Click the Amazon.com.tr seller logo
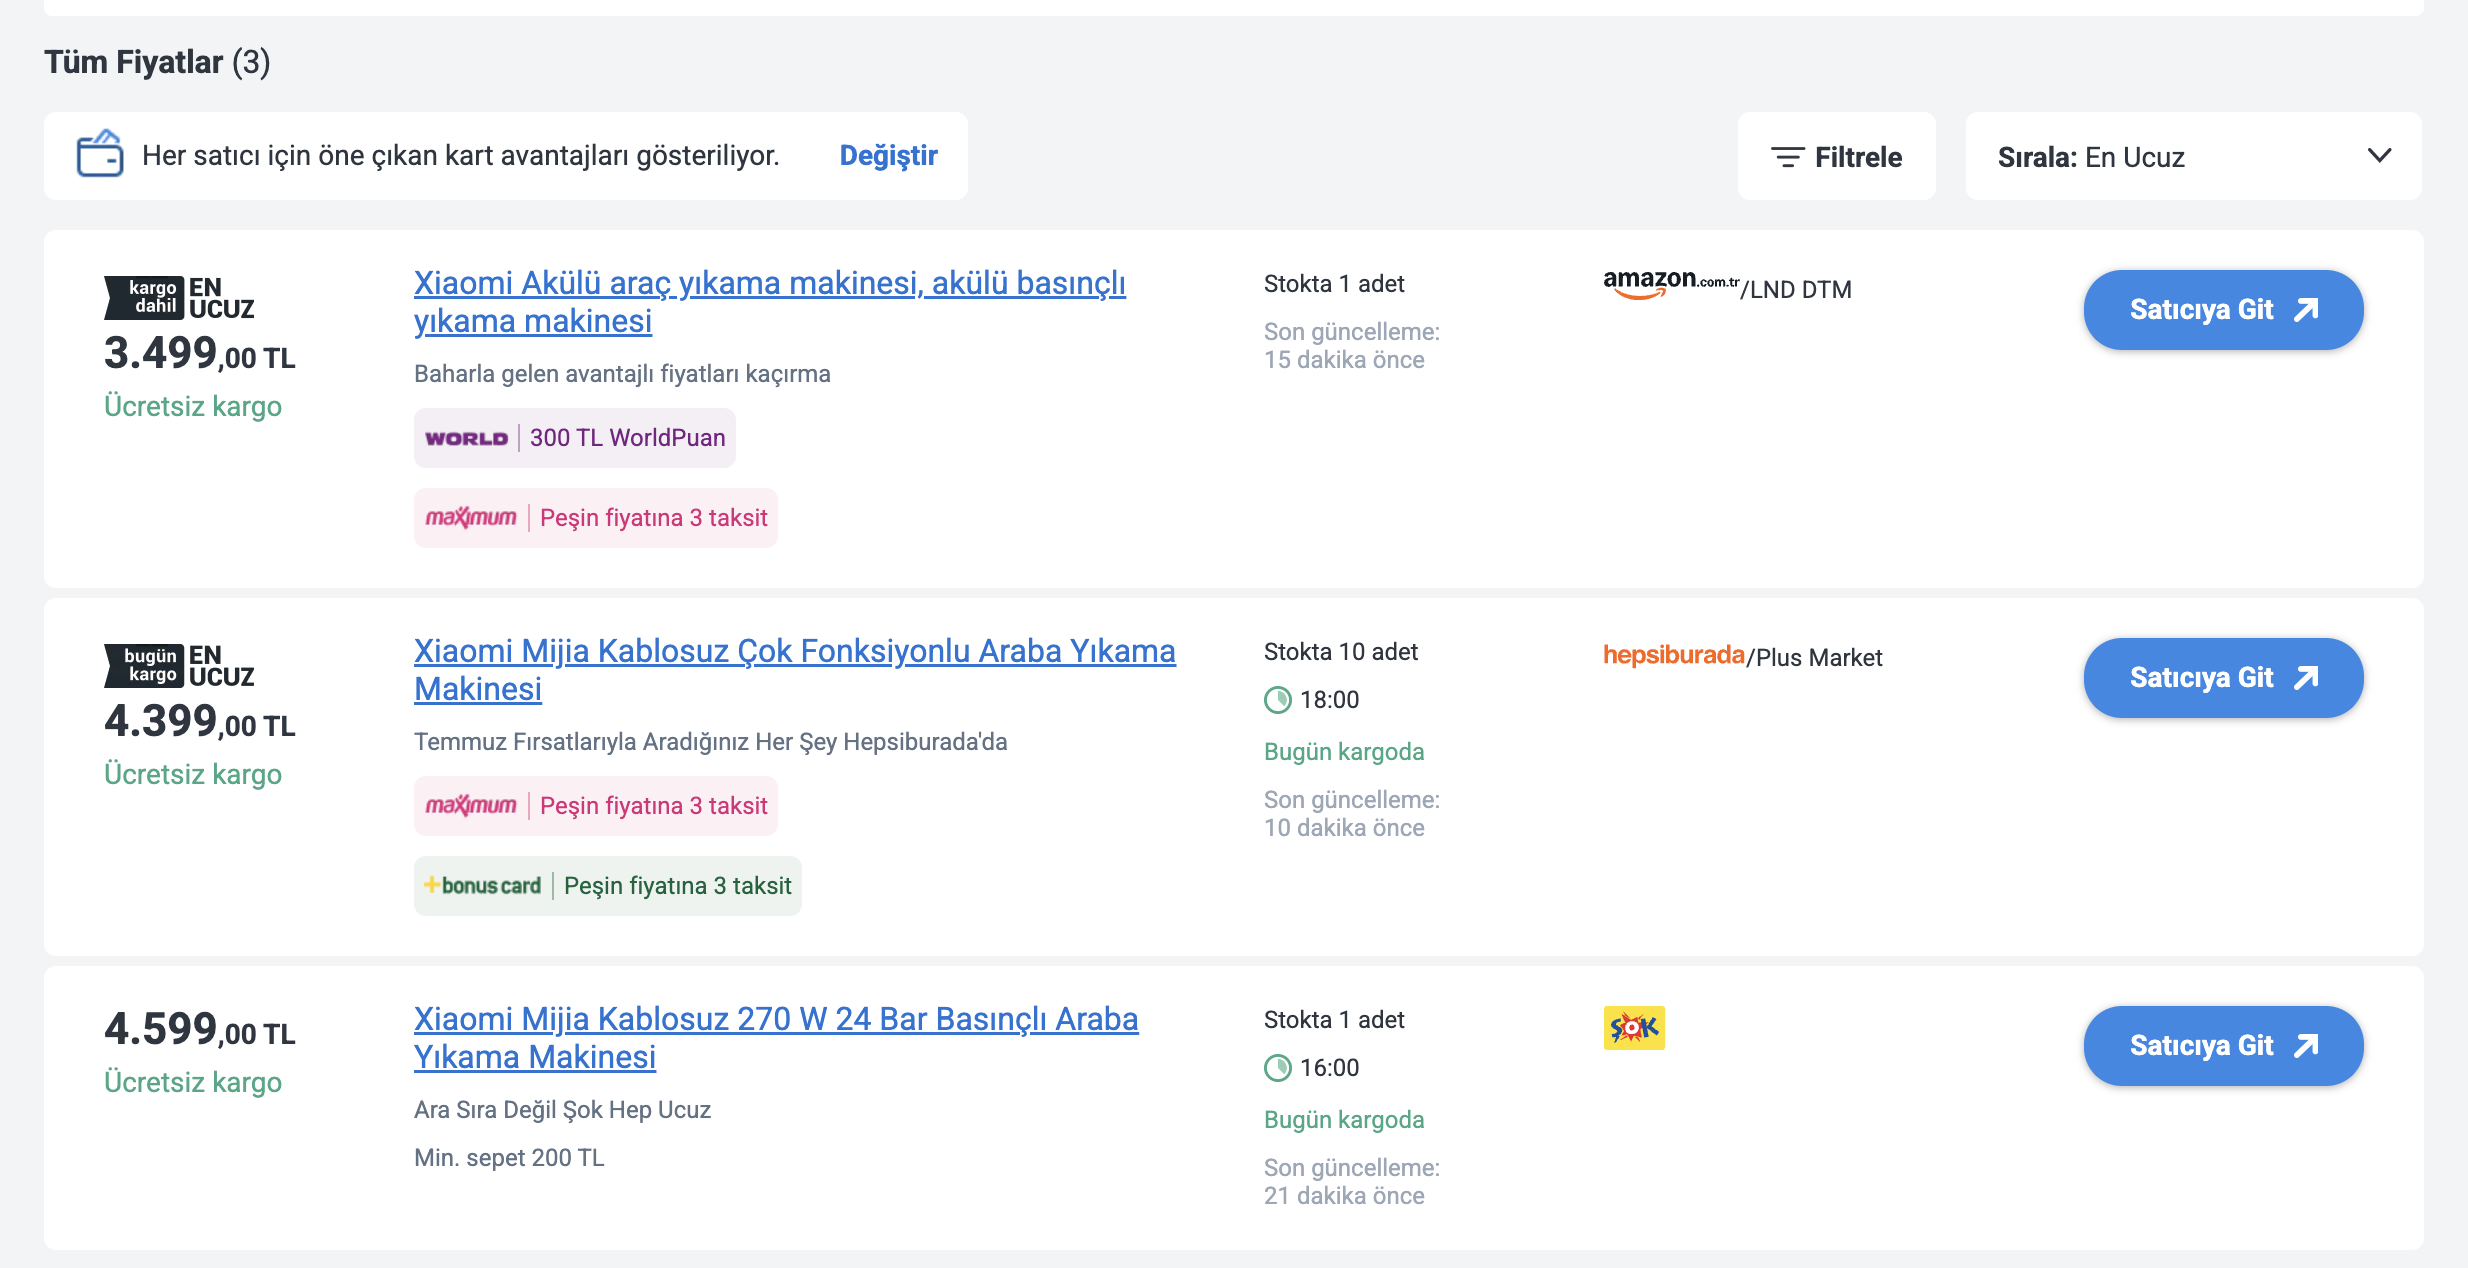 click(1671, 284)
